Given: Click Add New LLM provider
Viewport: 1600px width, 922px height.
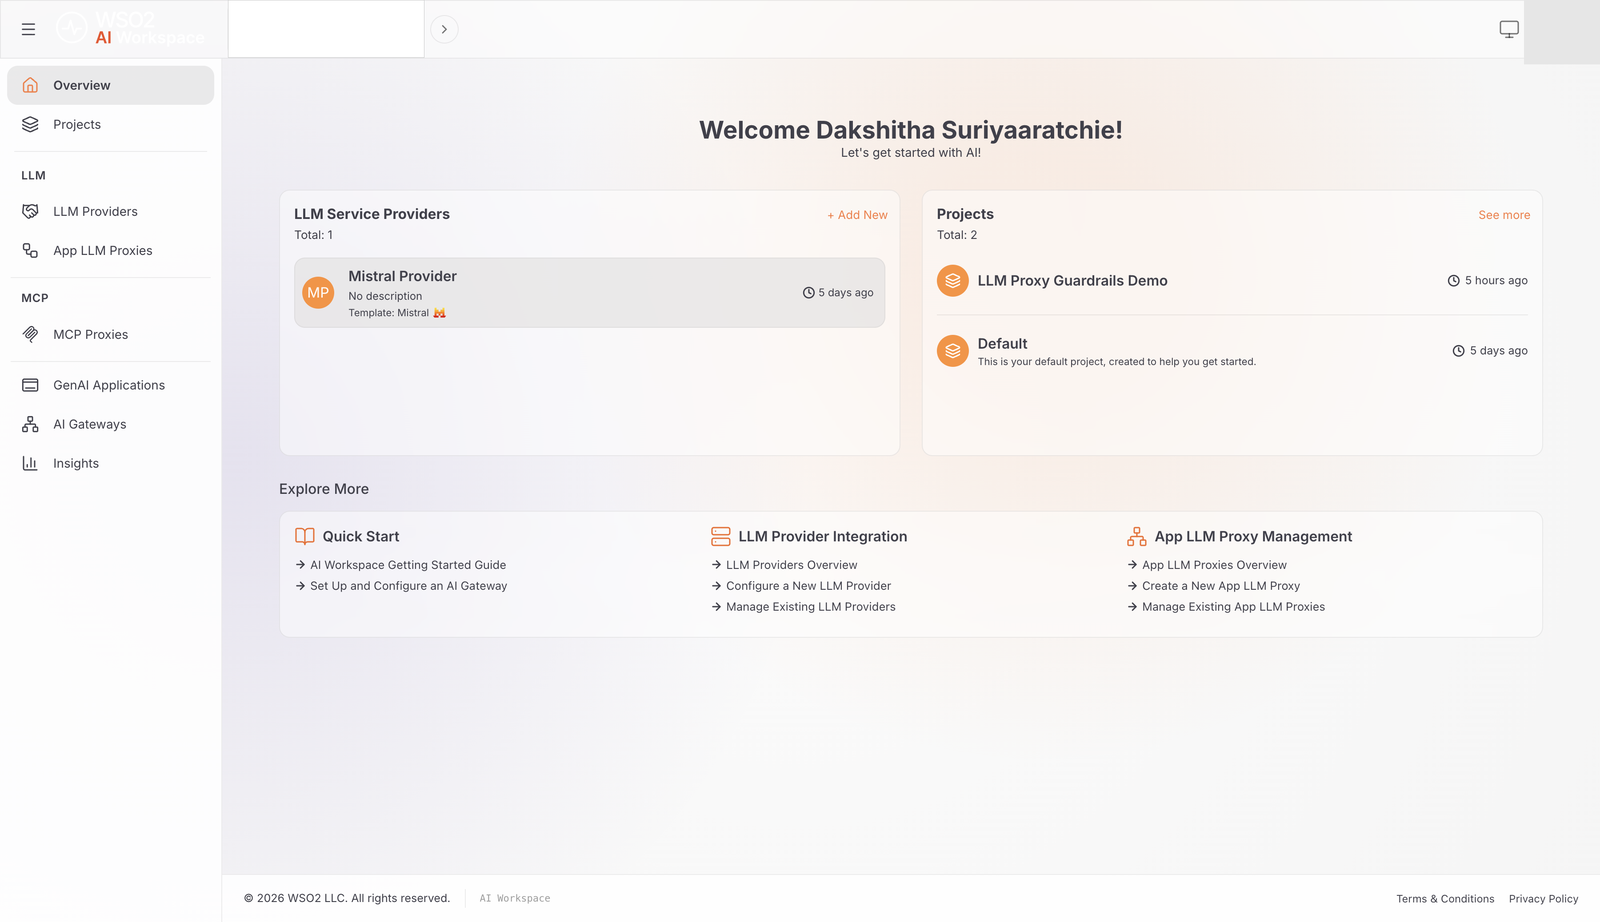Looking at the screenshot, I should click(x=857, y=215).
